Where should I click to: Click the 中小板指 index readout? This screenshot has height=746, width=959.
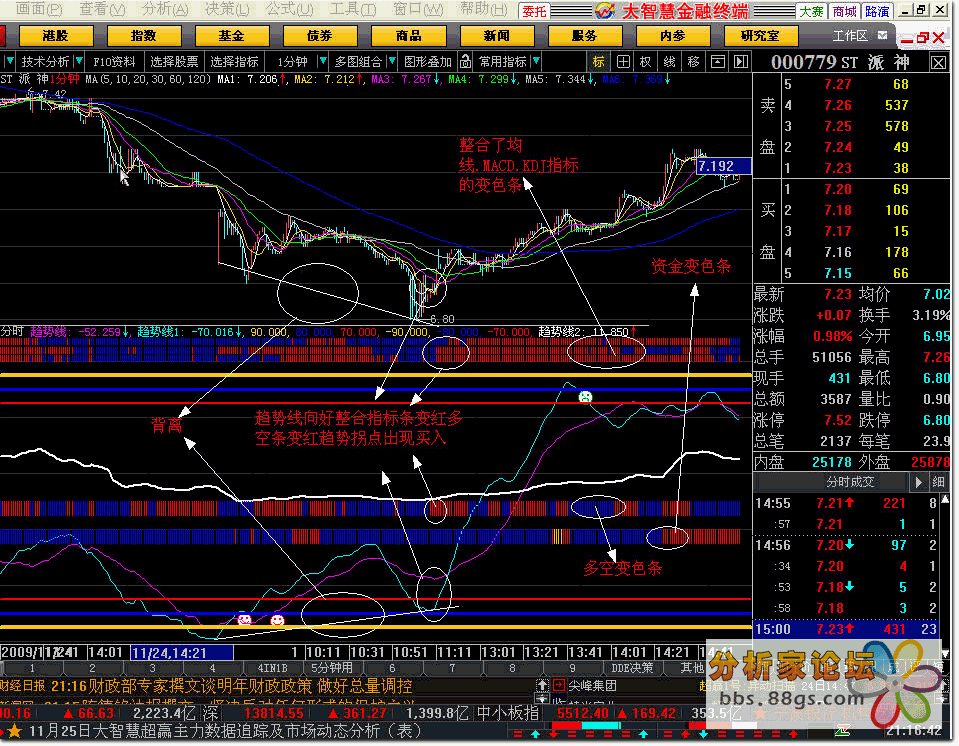point(508,713)
